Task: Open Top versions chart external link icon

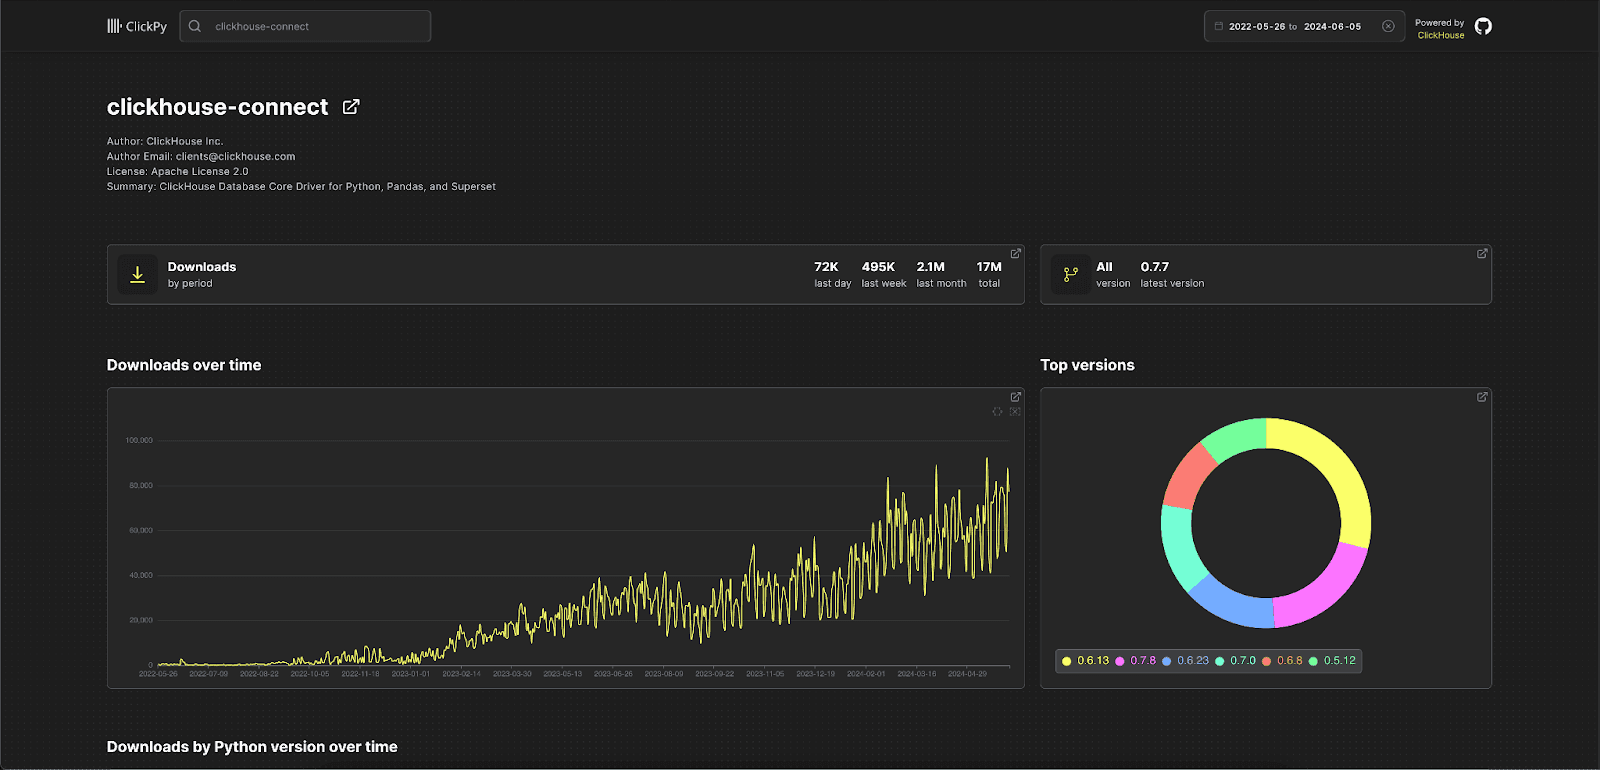Action: (x=1482, y=397)
